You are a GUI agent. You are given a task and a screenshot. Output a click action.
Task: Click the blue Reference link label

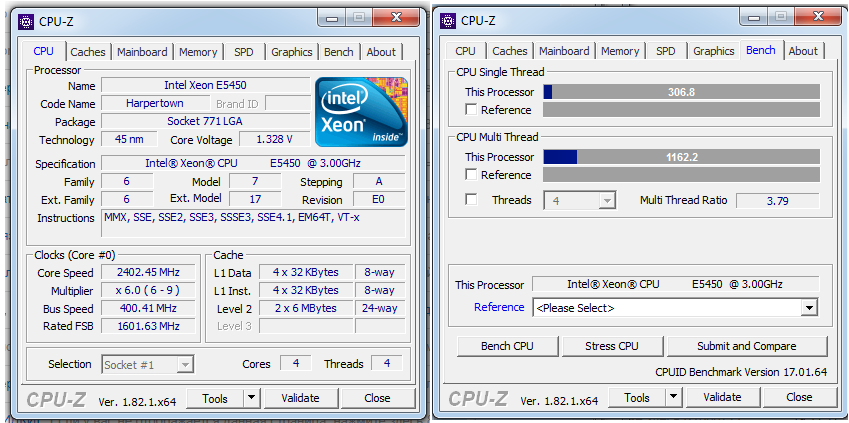click(499, 307)
